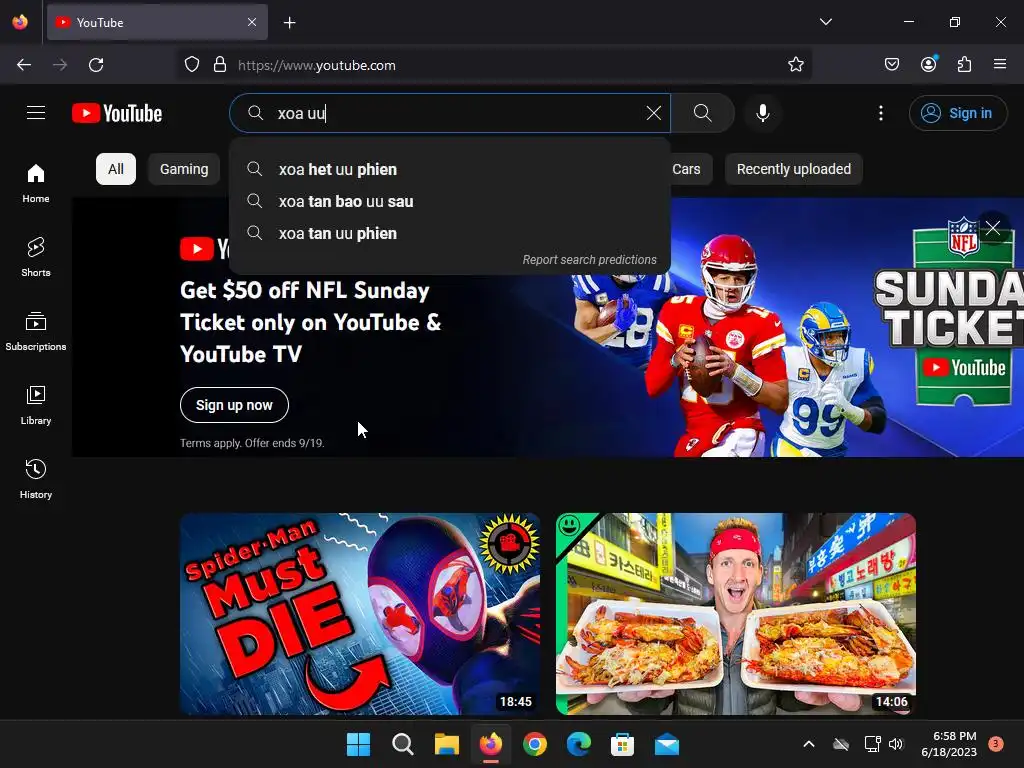The image size is (1024, 768).
Task: Open Firefox application menu
Action: pyautogui.click(x=1000, y=65)
